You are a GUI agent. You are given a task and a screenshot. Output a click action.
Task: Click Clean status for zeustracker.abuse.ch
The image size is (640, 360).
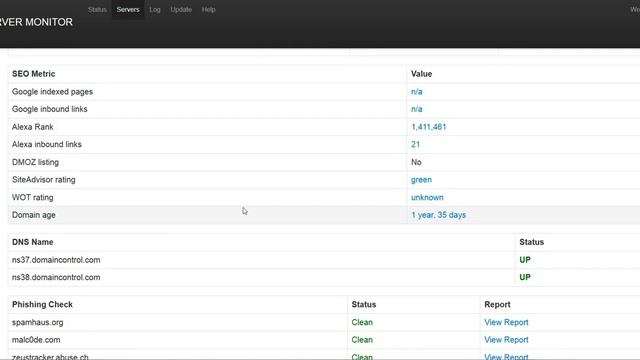point(362,357)
